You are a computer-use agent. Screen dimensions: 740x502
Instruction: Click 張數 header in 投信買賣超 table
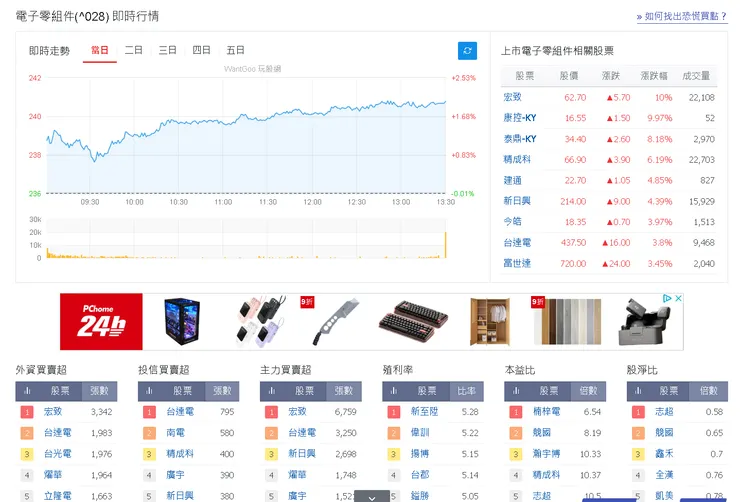(222, 391)
